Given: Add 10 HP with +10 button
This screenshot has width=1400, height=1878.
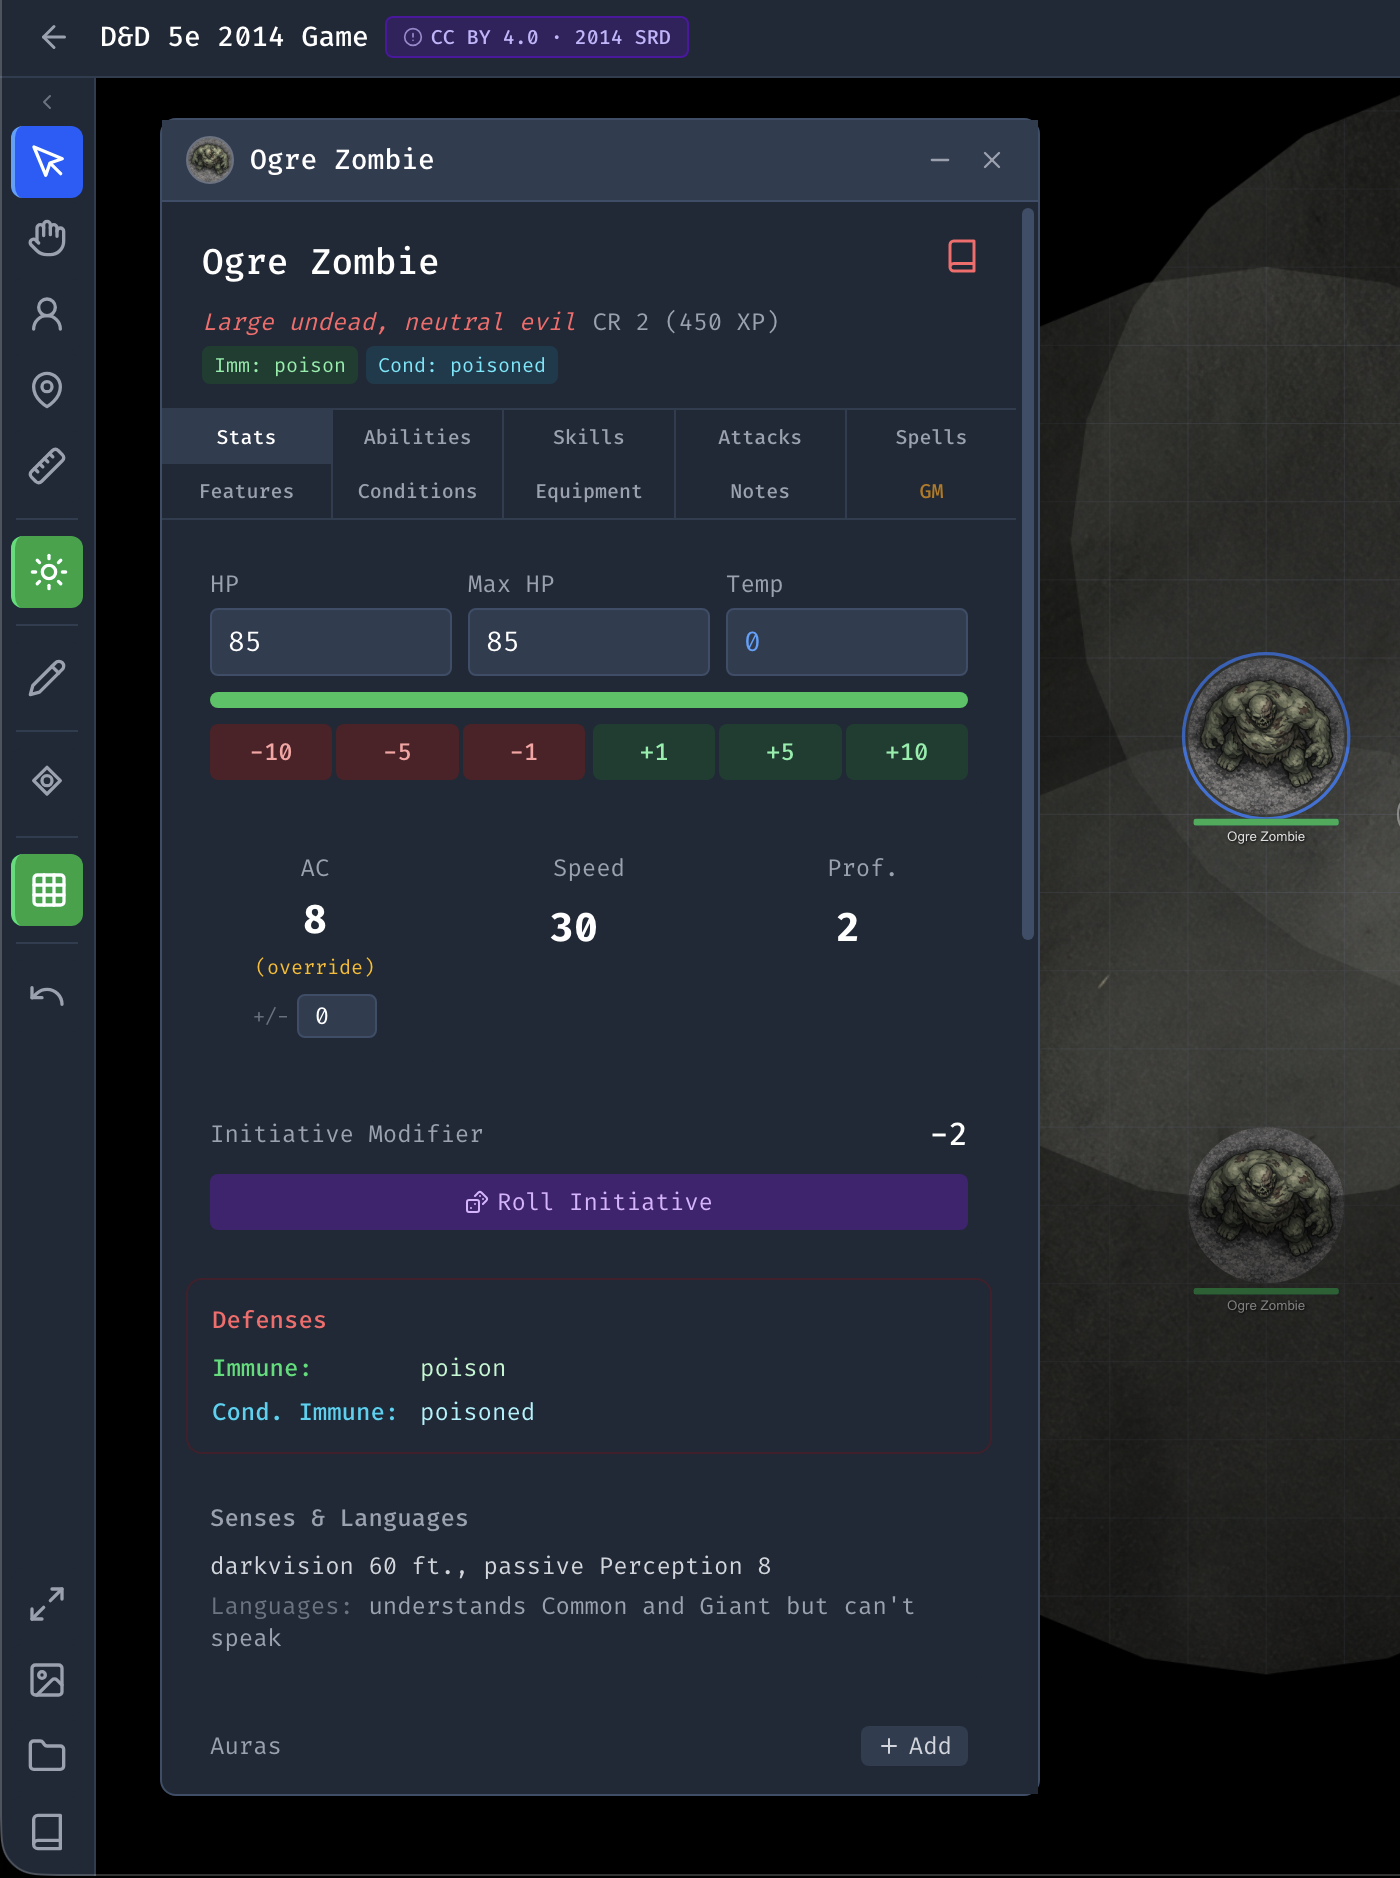Looking at the screenshot, I should 907,752.
